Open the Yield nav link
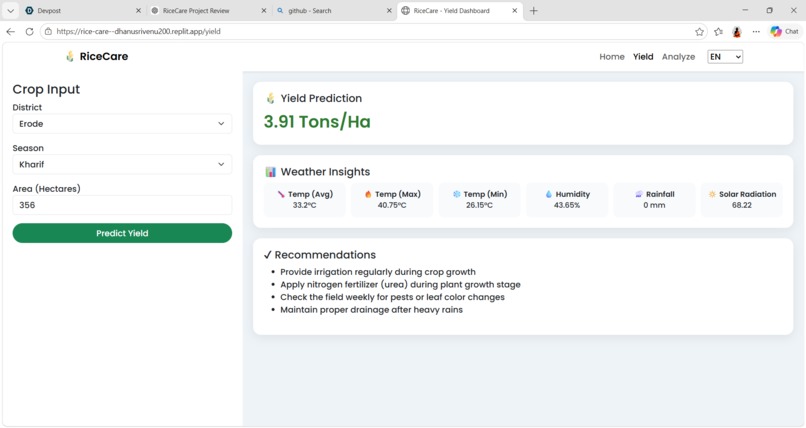Viewport: 806px width, 428px height. click(x=643, y=57)
